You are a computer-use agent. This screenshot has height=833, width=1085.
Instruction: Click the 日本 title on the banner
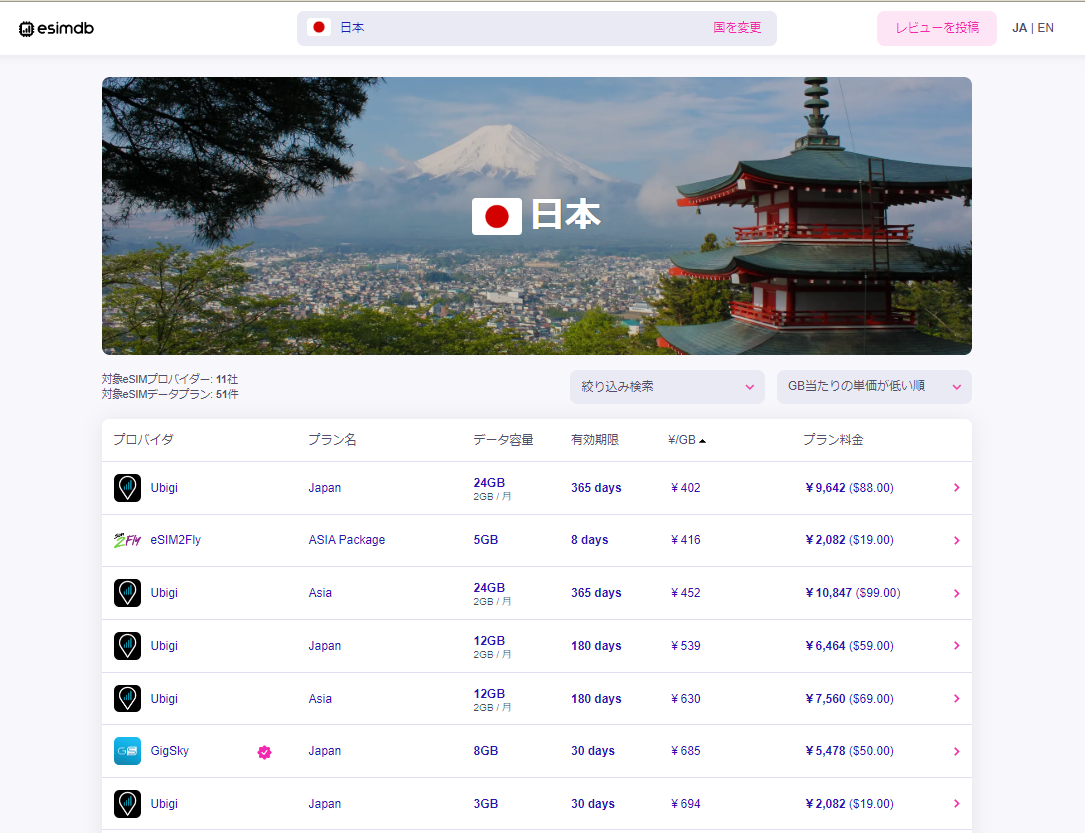(566, 215)
